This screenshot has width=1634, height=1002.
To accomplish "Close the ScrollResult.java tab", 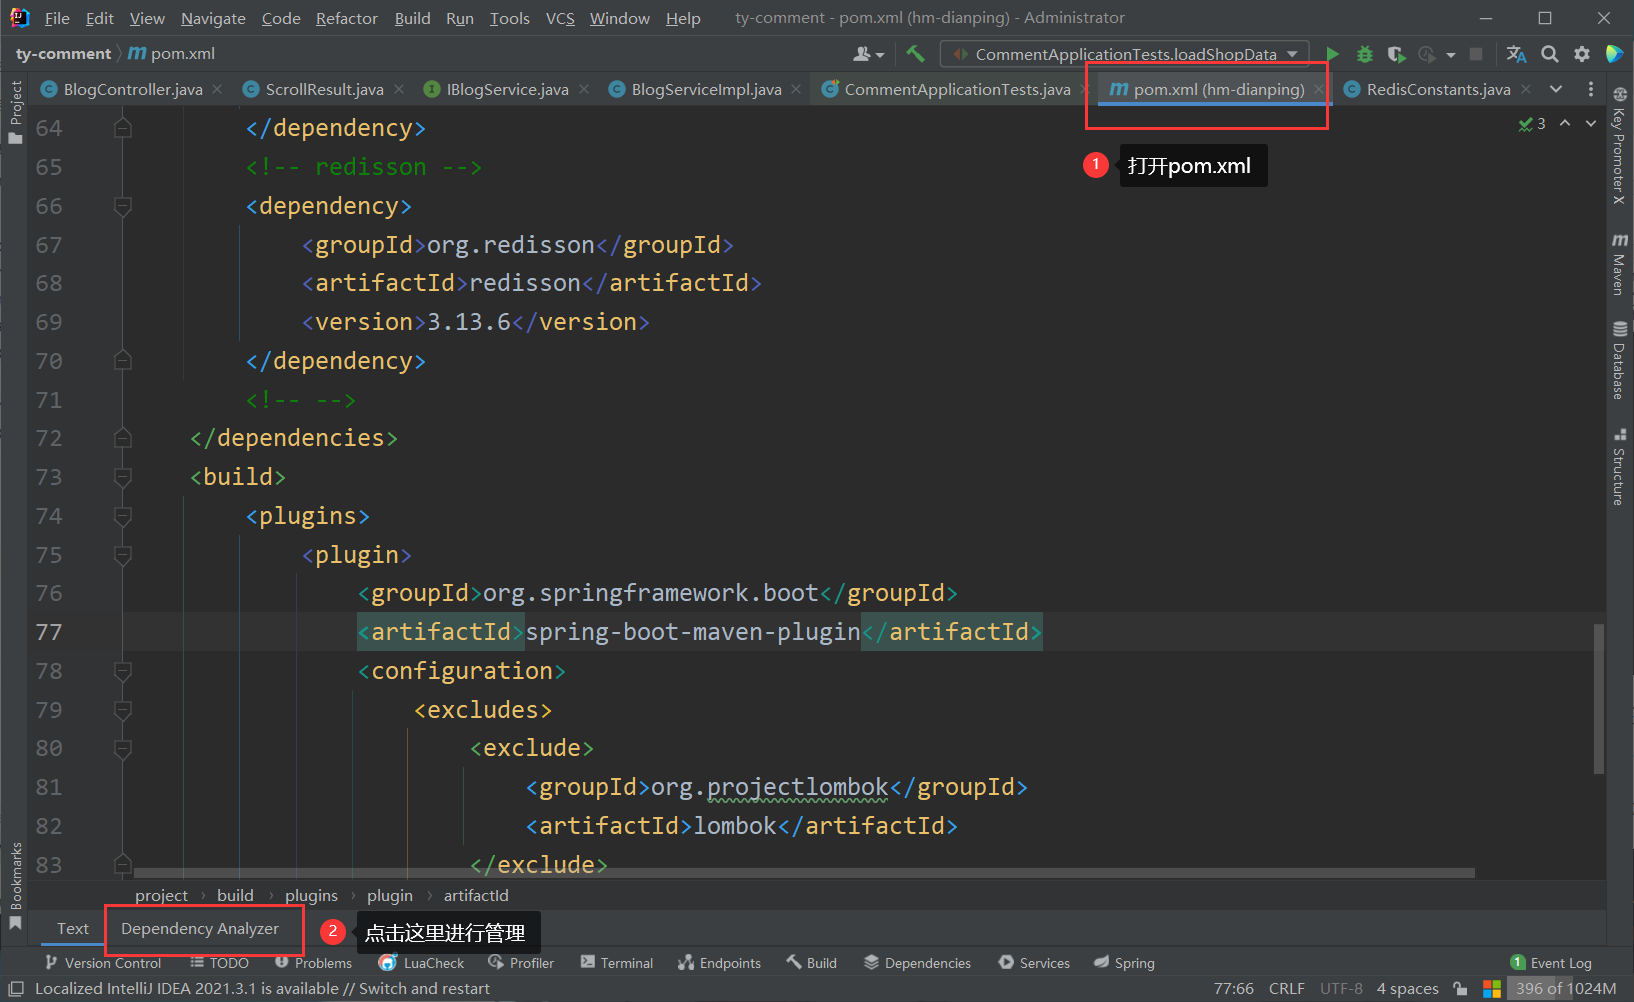I will (x=399, y=89).
